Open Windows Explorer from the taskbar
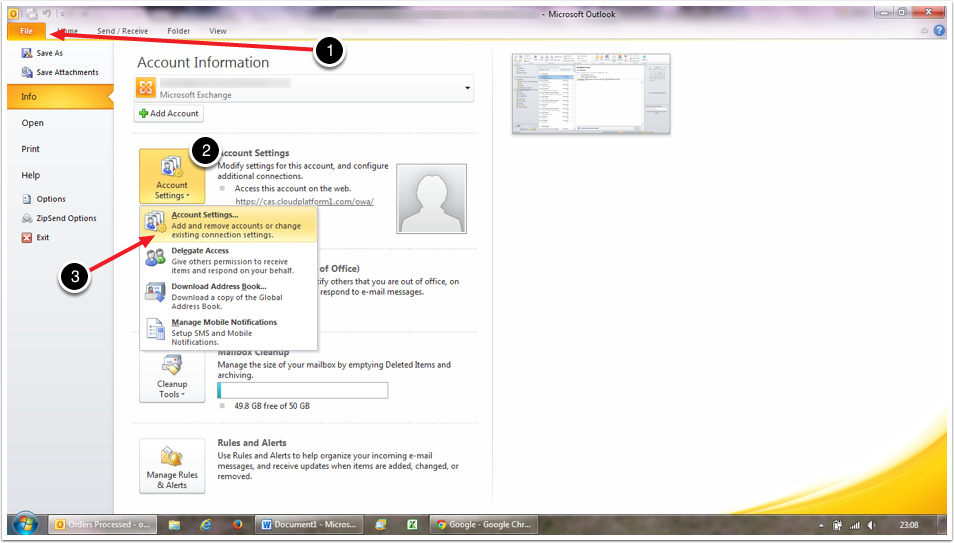 point(174,524)
